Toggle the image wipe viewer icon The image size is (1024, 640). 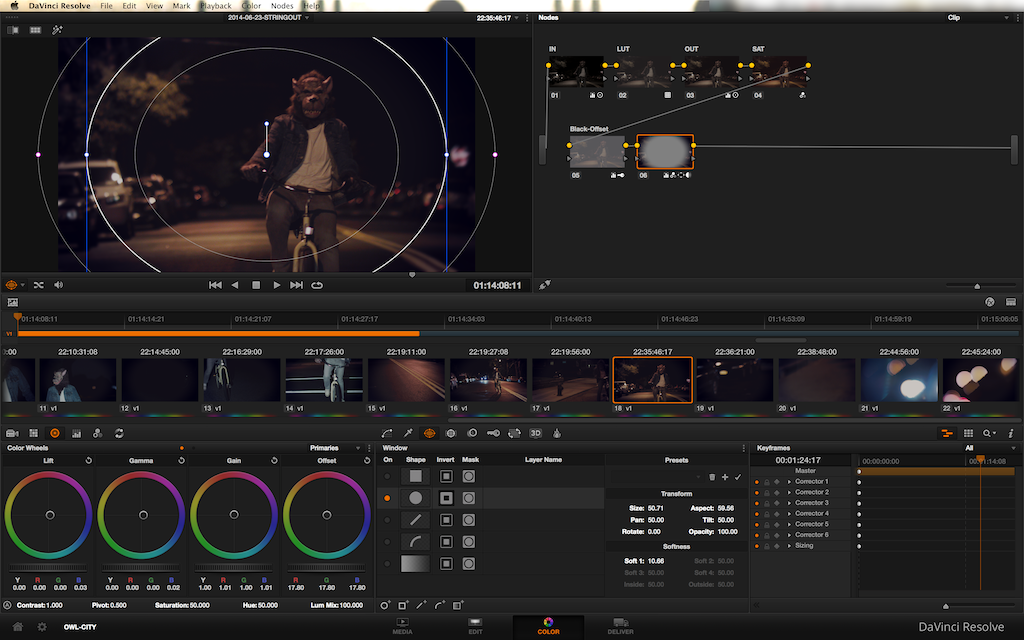(12, 30)
